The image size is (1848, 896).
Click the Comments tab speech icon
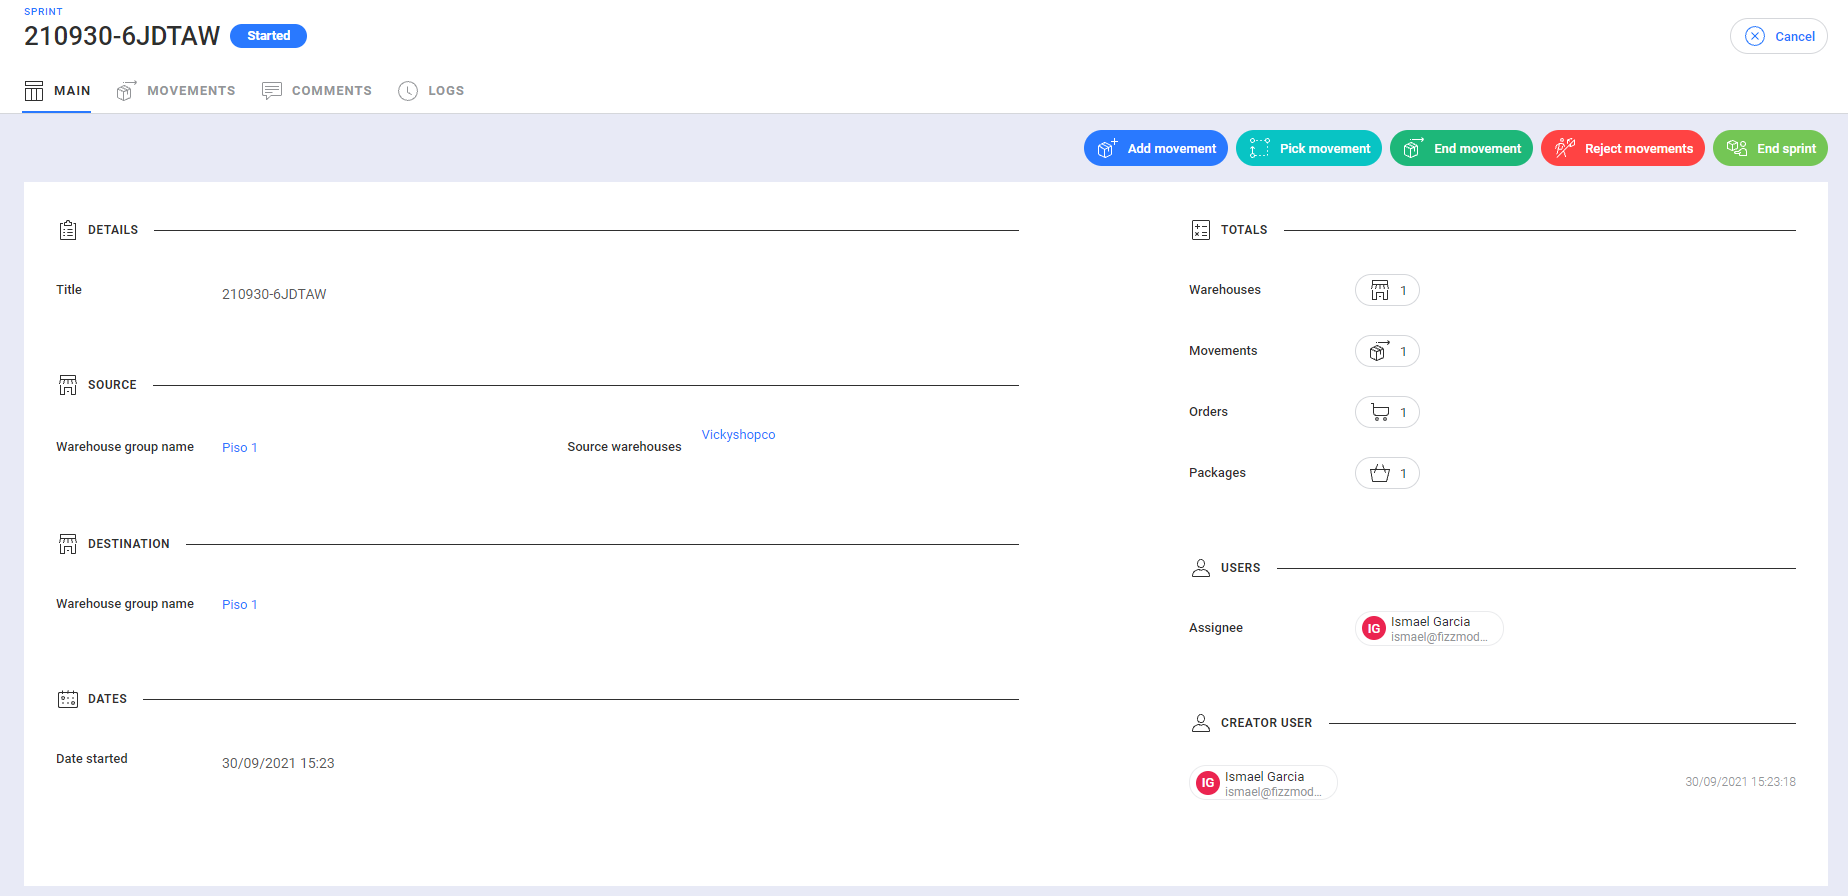[x=272, y=91]
